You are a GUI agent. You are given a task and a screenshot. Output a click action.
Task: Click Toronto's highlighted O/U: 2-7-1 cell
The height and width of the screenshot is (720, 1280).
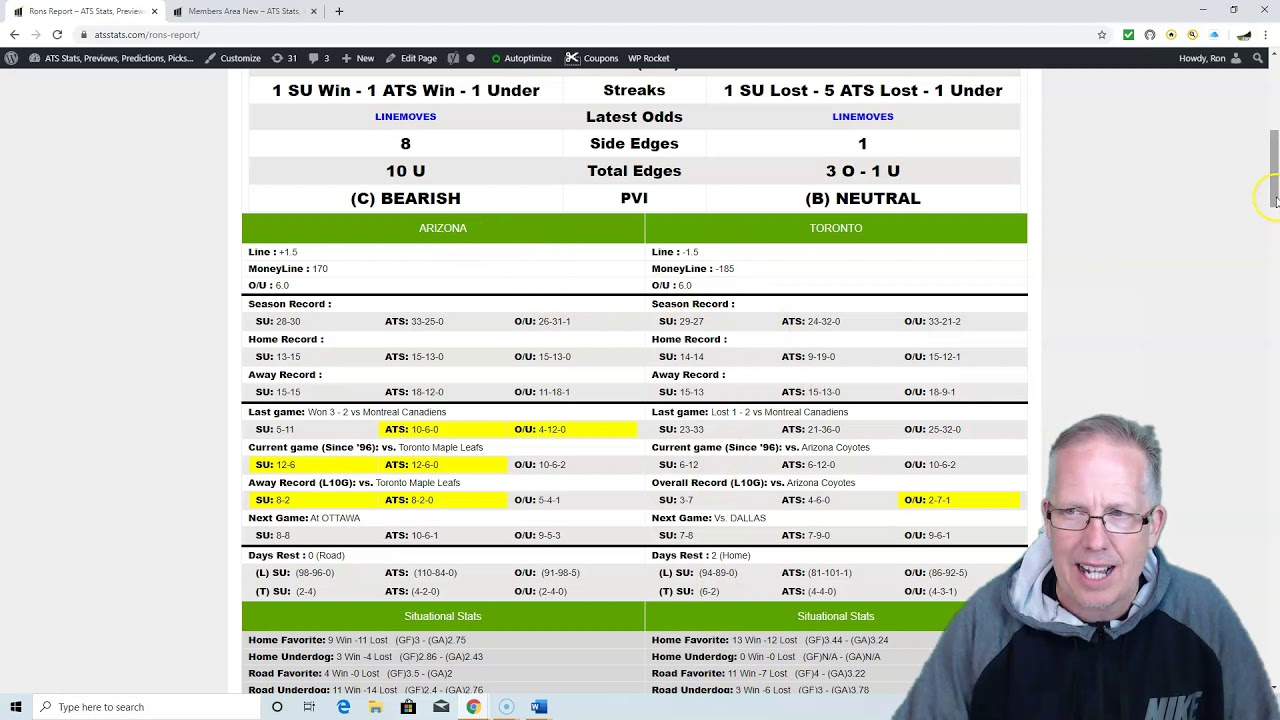(x=958, y=500)
